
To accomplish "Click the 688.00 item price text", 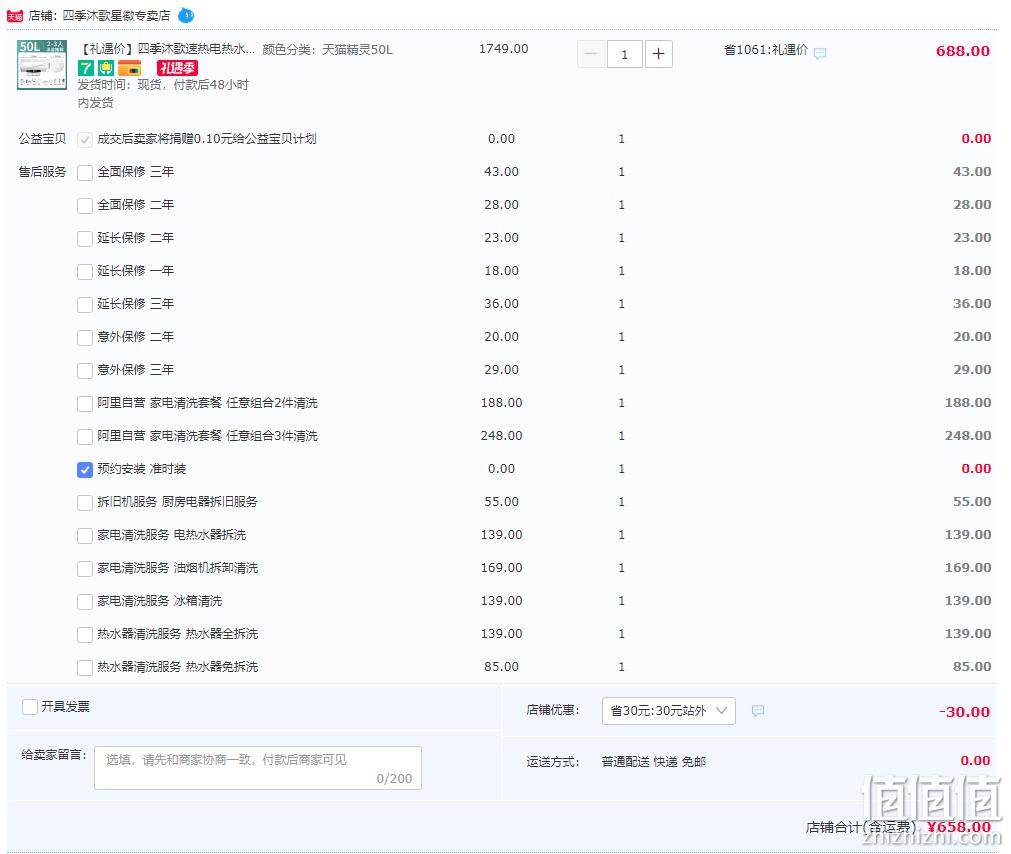I will tap(963, 51).
